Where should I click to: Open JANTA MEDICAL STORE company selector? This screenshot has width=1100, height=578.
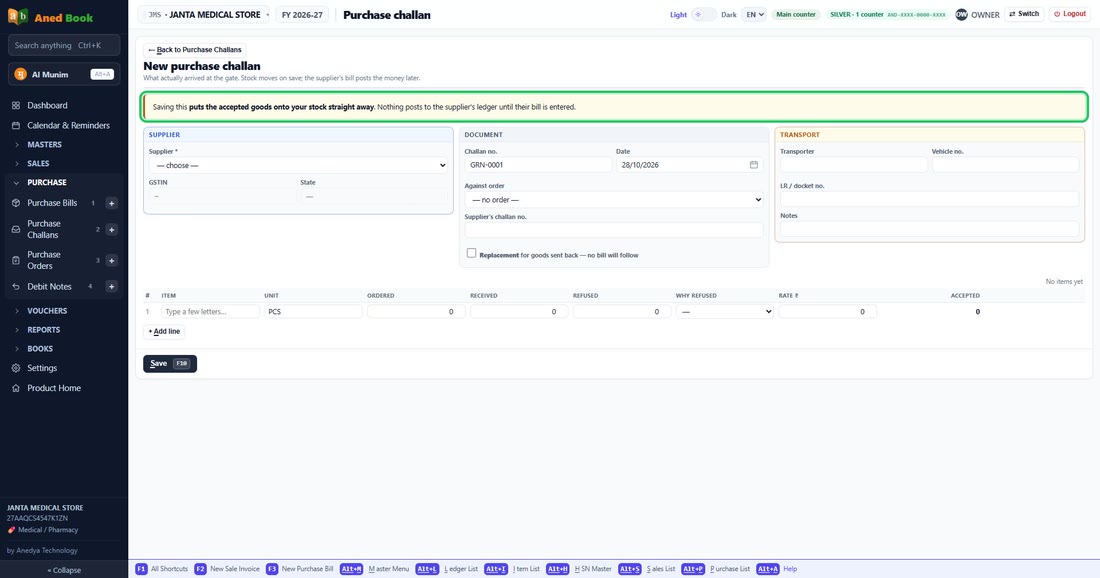[x=204, y=15]
